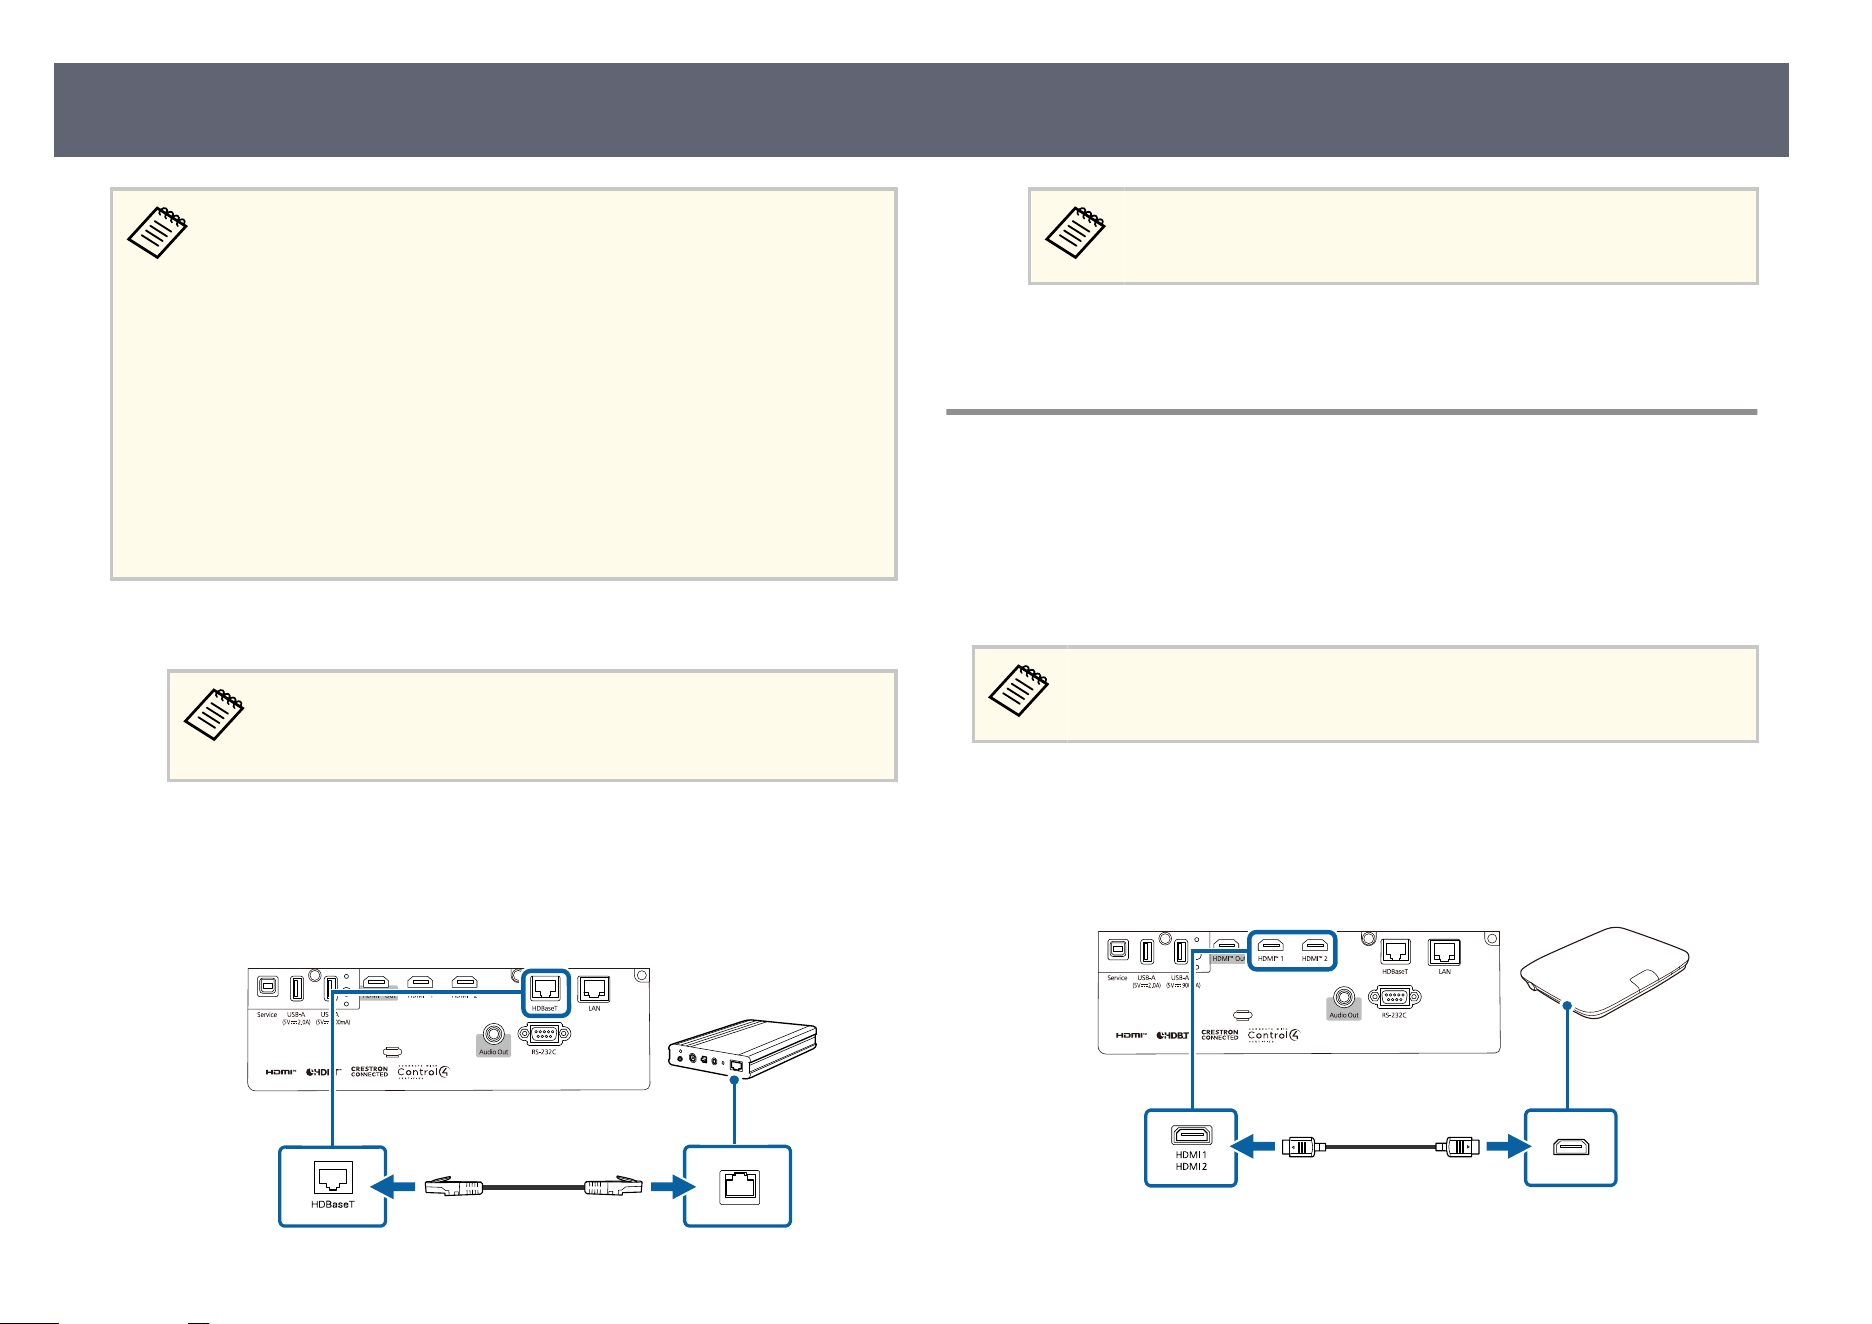Click the 2.0A USB-A port in the transmitter diagram
Screen dimensions: 1872x1324
[x=297, y=988]
